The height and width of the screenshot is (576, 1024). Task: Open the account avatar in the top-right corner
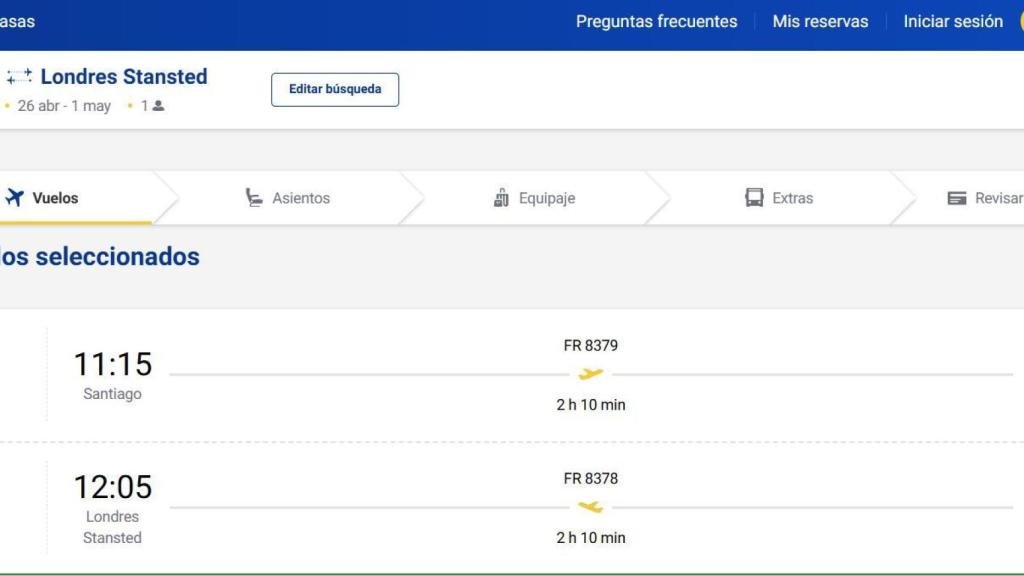click(1018, 21)
